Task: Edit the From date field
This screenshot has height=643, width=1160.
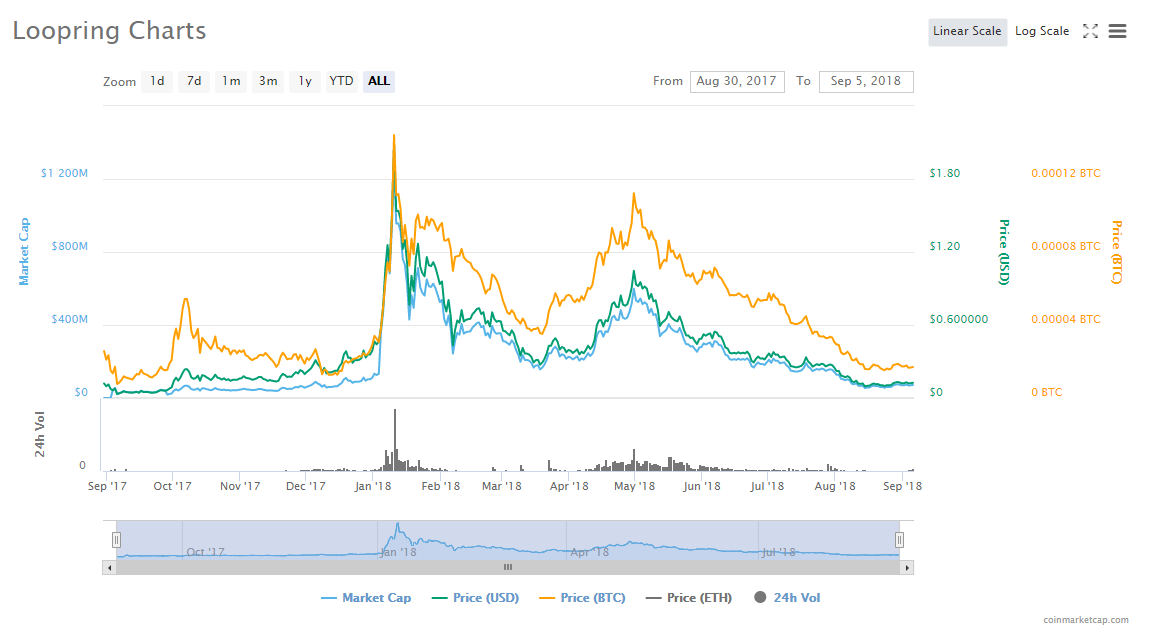Action: tap(737, 81)
